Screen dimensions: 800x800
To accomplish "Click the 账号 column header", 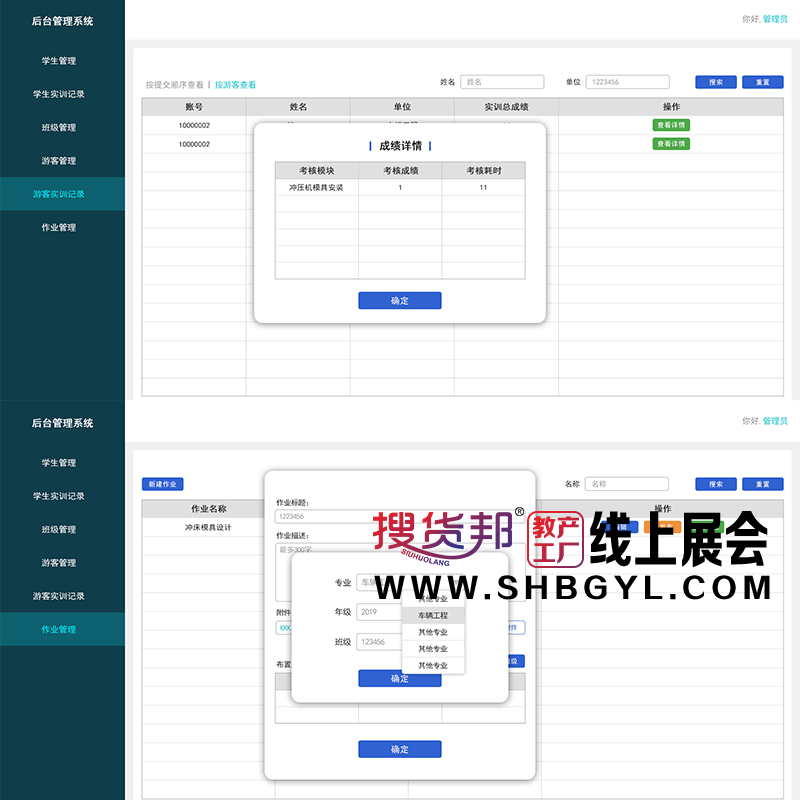I will click(194, 107).
